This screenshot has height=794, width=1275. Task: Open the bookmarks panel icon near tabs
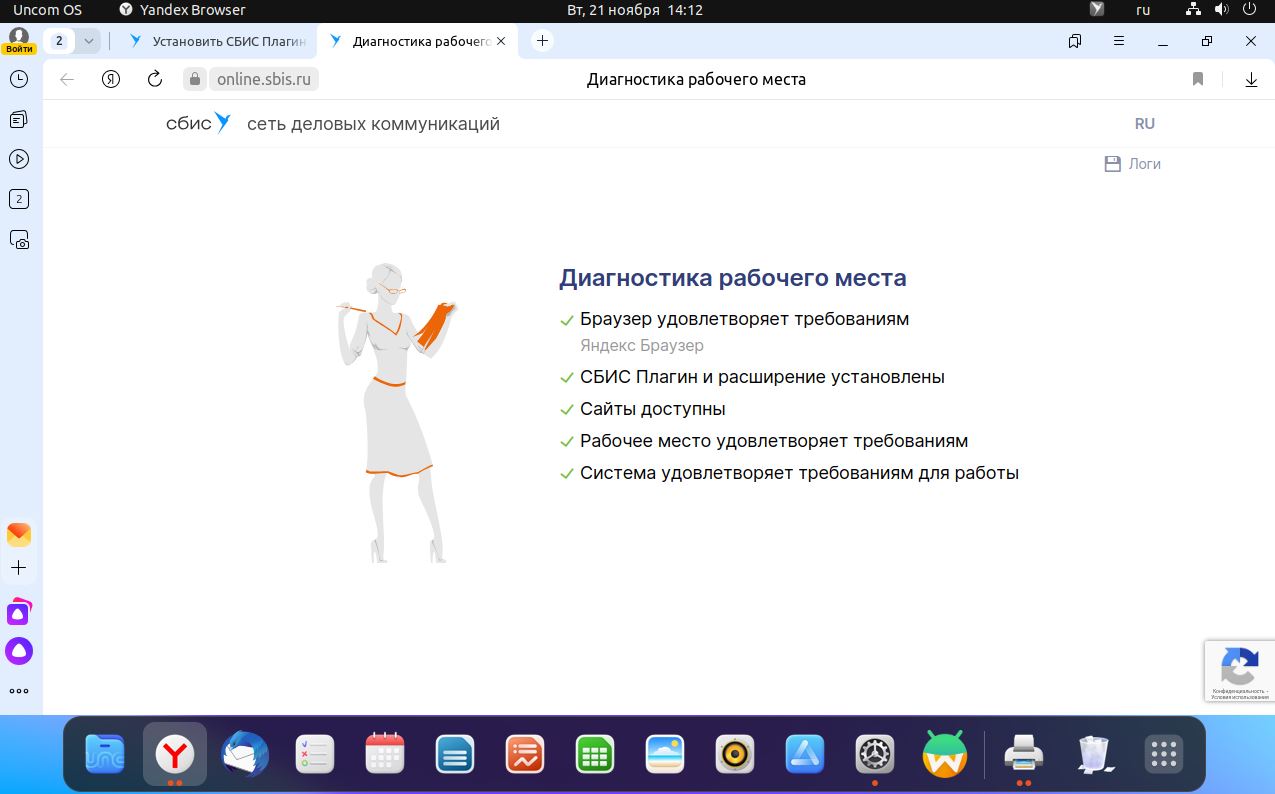1073,41
